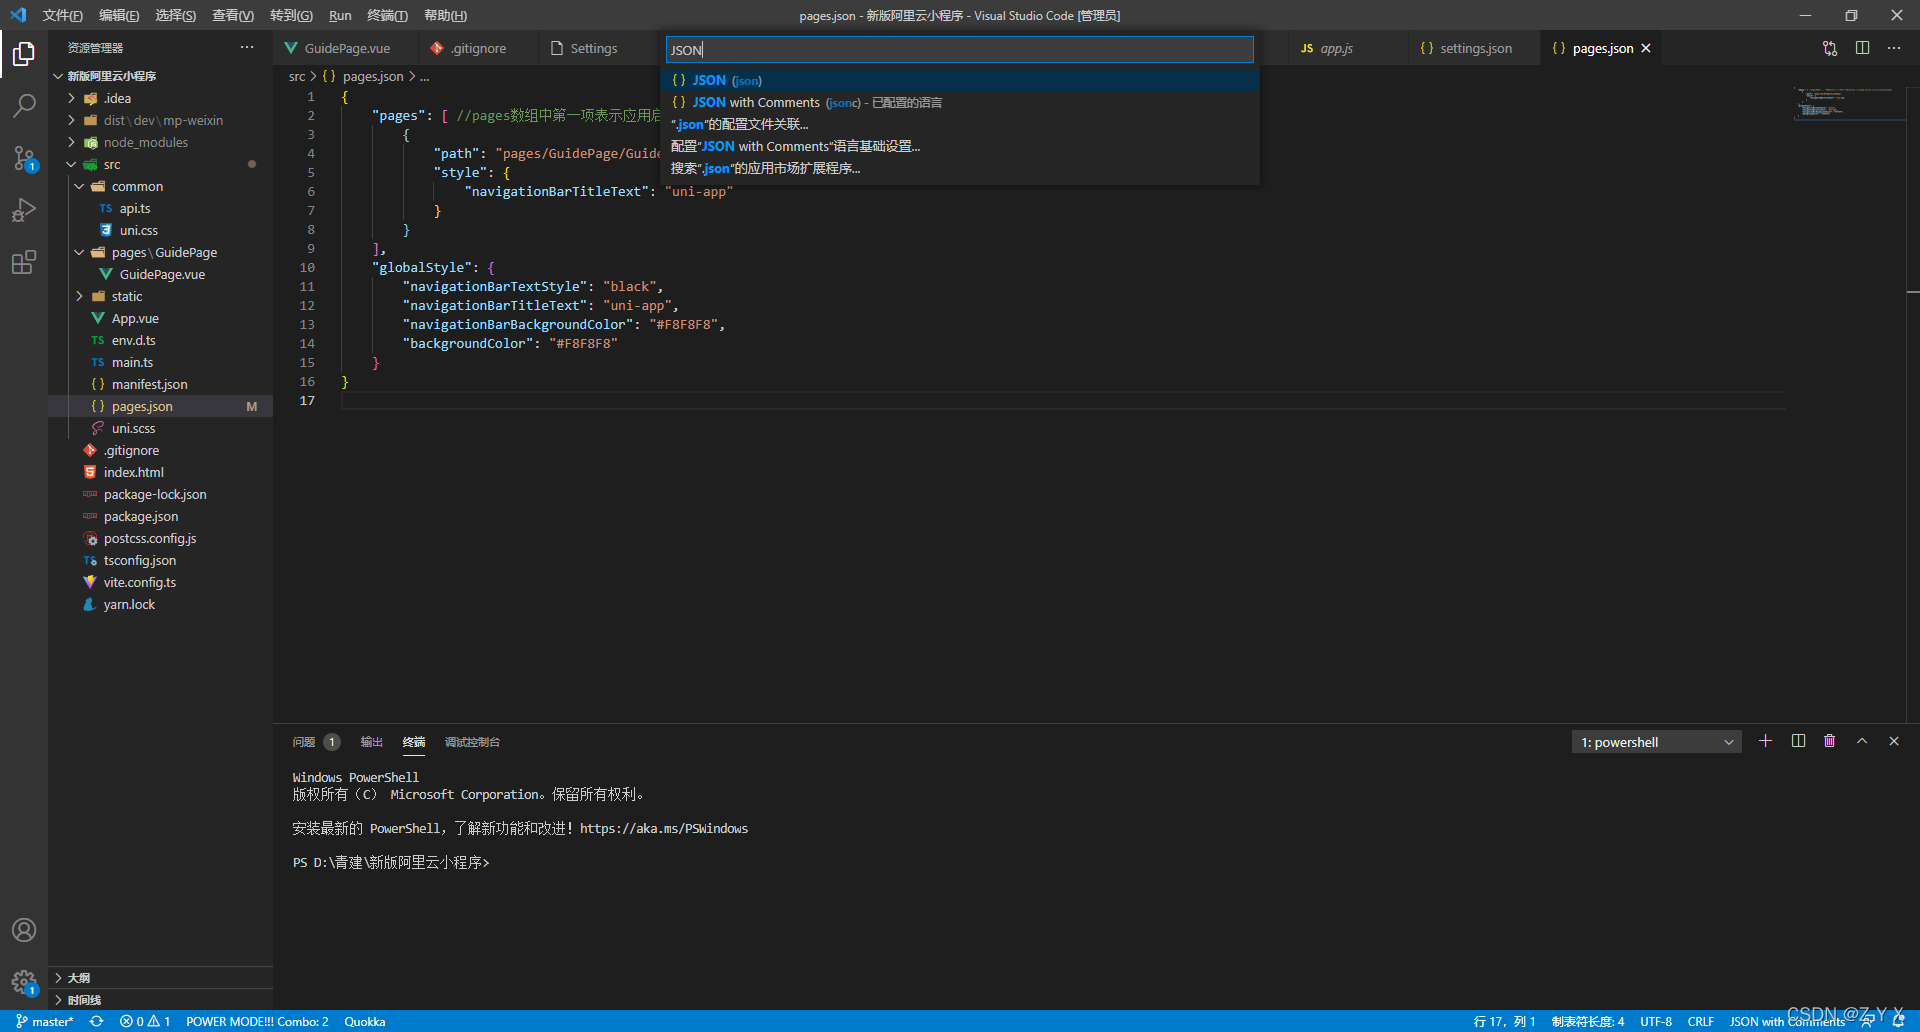Open the notifications bell icon

pos(1898,1021)
